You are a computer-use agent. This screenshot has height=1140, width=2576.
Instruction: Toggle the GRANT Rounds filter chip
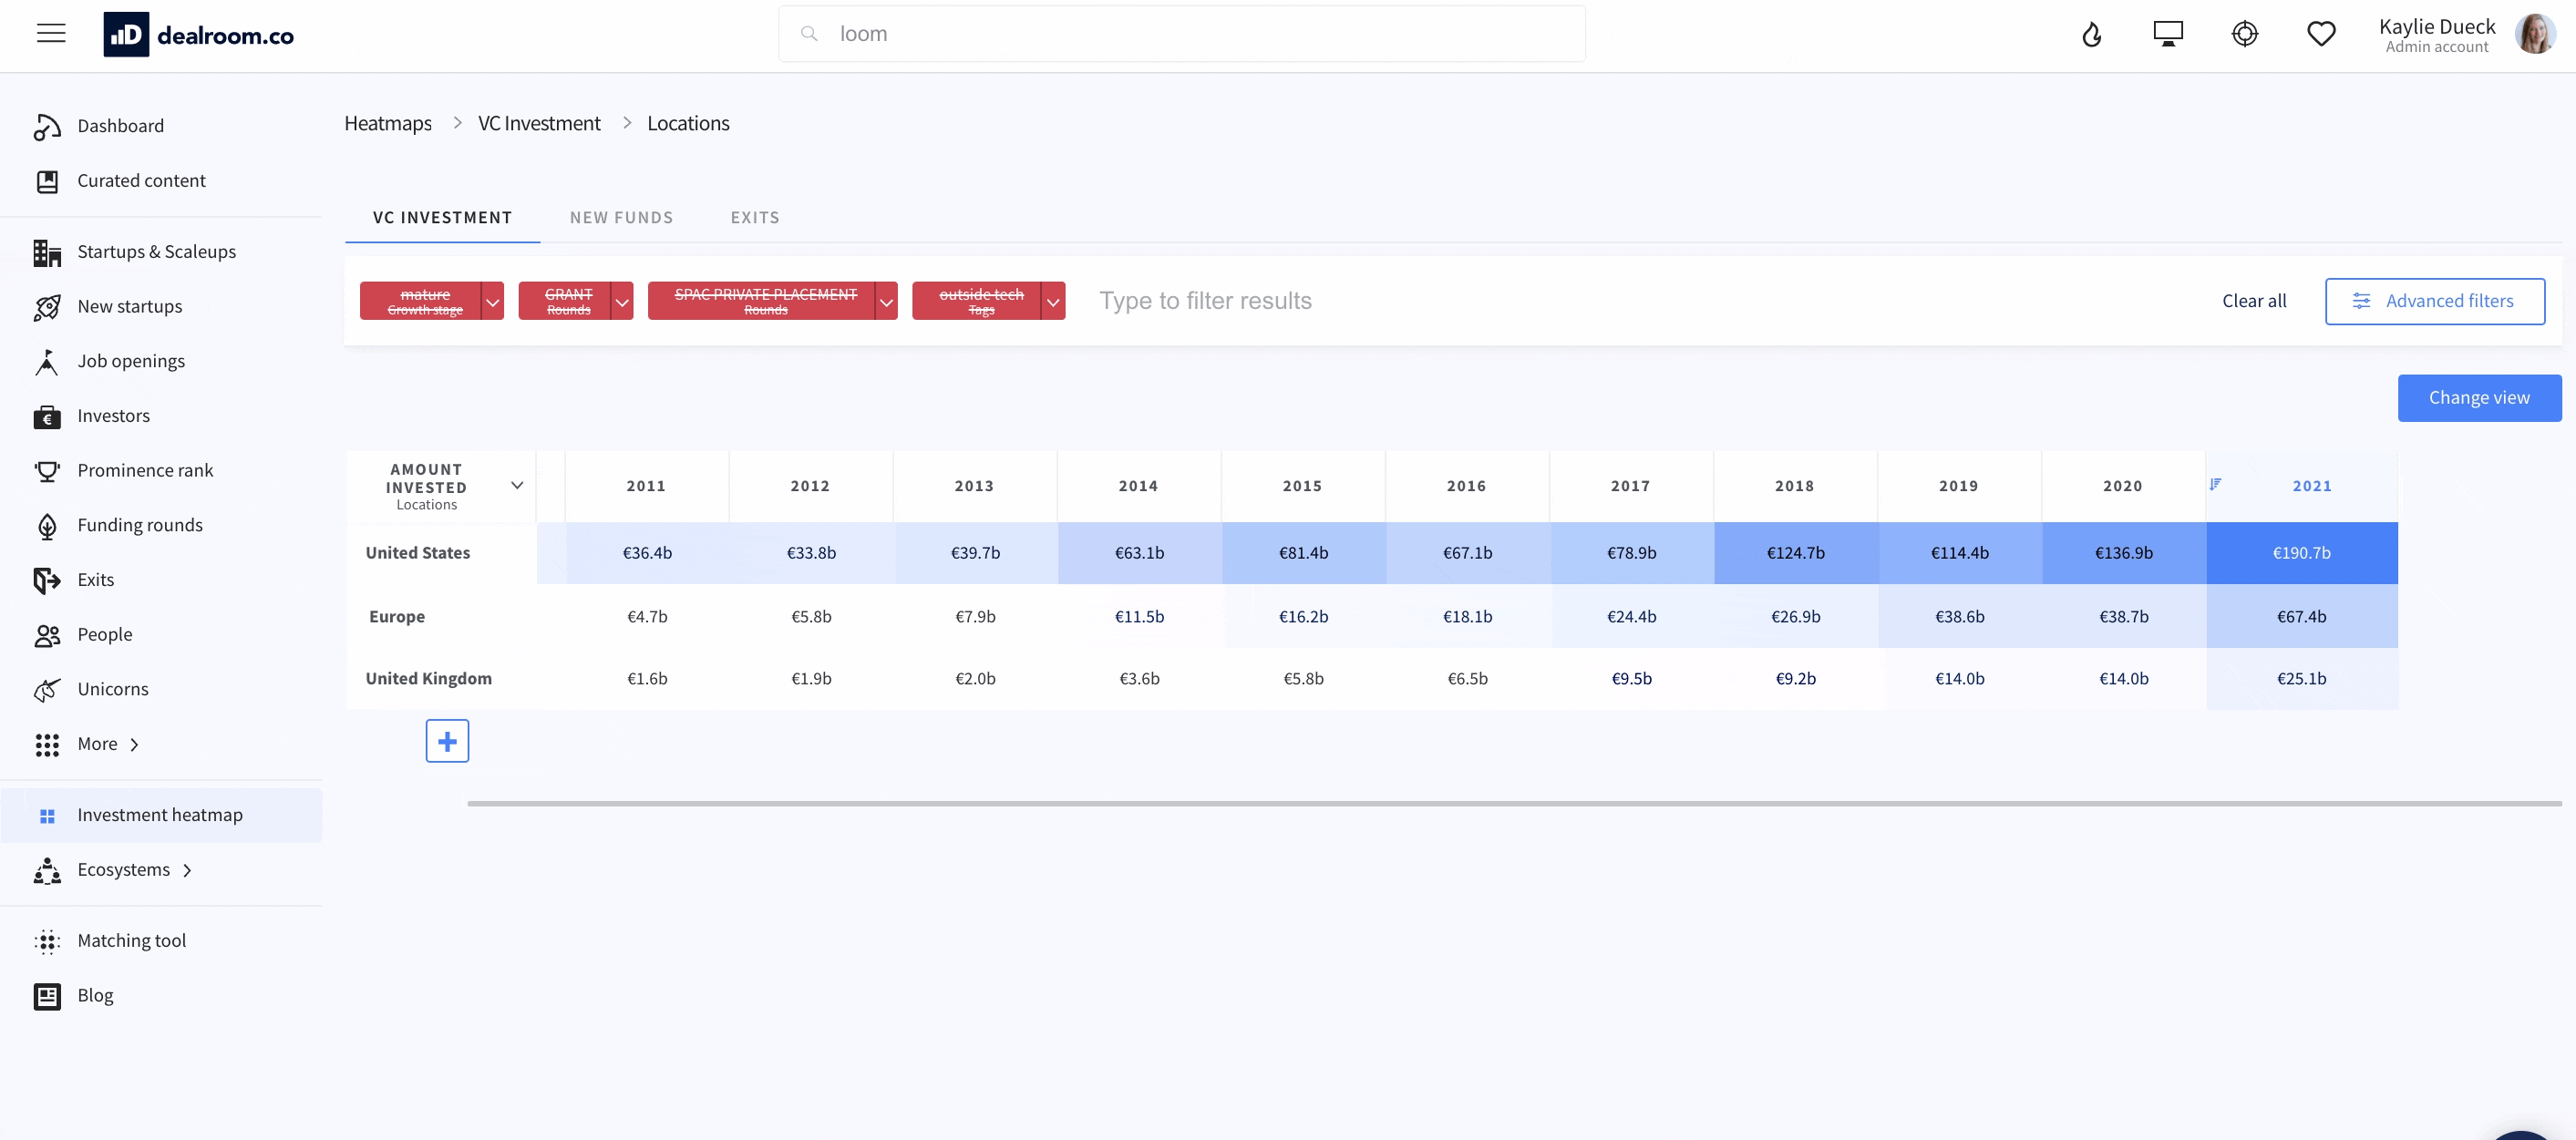tap(565, 301)
